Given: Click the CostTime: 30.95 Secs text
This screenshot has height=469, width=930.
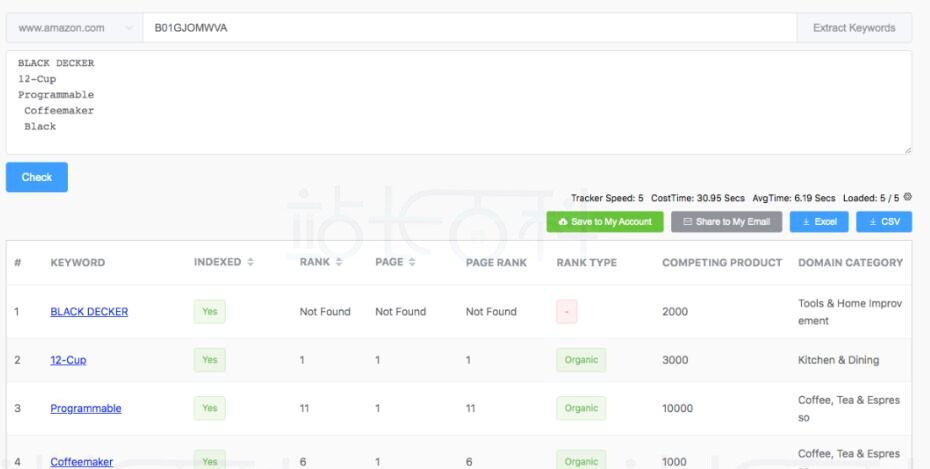Looking at the screenshot, I should (698, 198).
